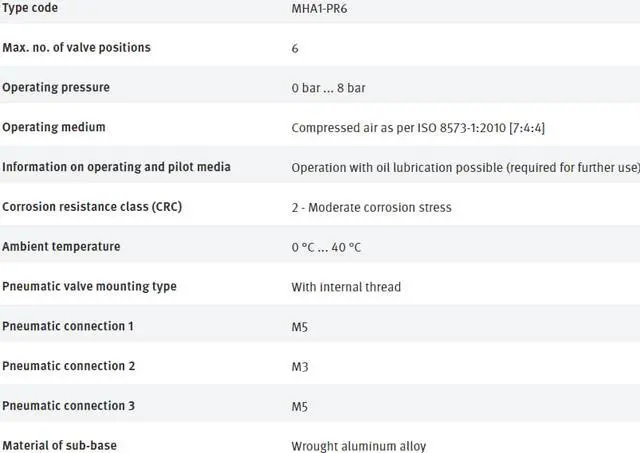Select the Compressed air ISO 8573-1:2010 text
The width and height of the screenshot is (640, 453).
coord(417,127)
